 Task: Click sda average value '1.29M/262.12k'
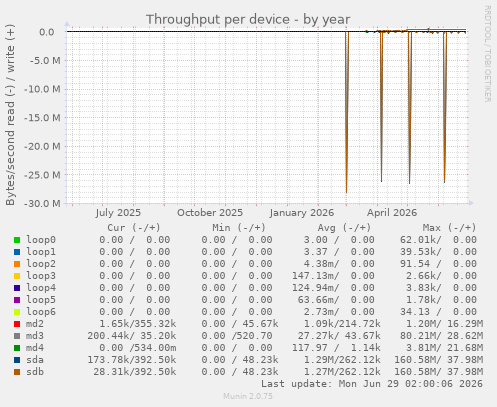[342, 360]
